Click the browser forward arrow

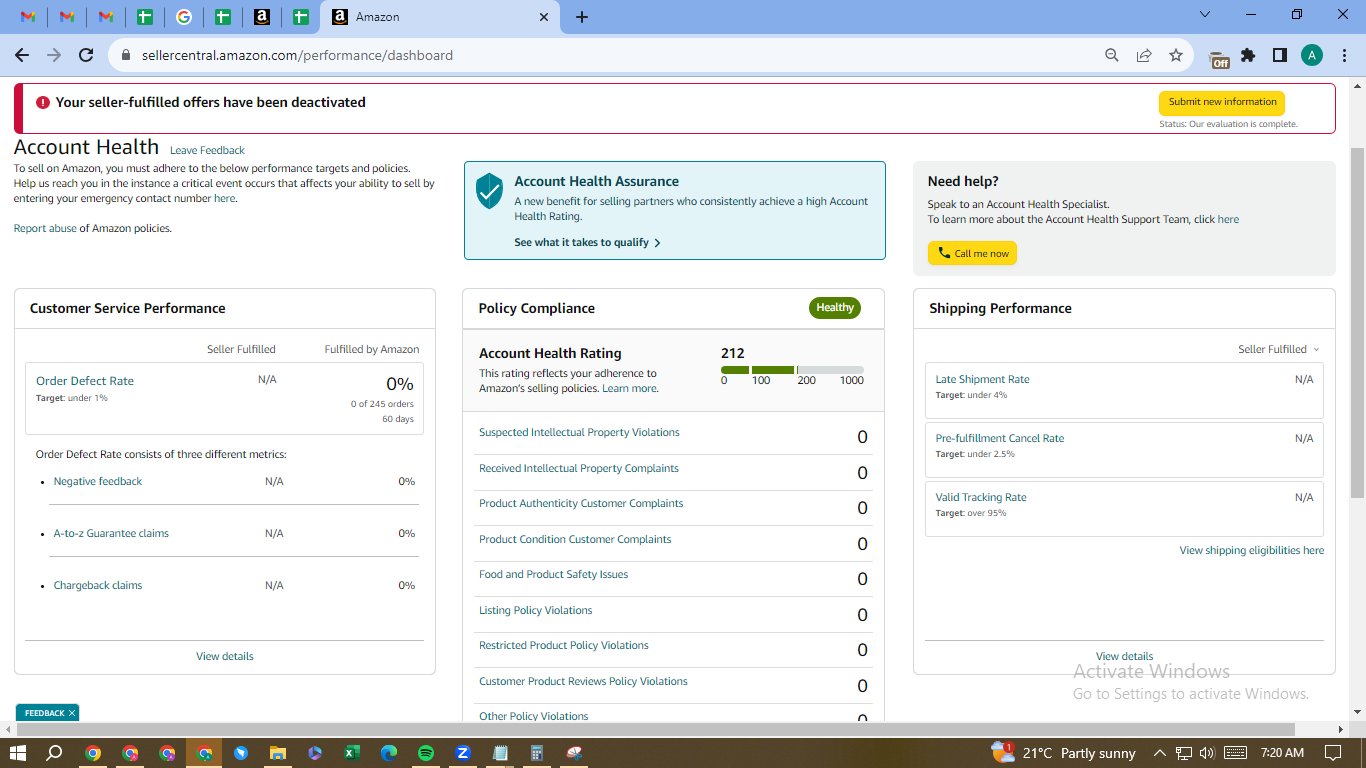pyautogui.click(x=54, y=55)
